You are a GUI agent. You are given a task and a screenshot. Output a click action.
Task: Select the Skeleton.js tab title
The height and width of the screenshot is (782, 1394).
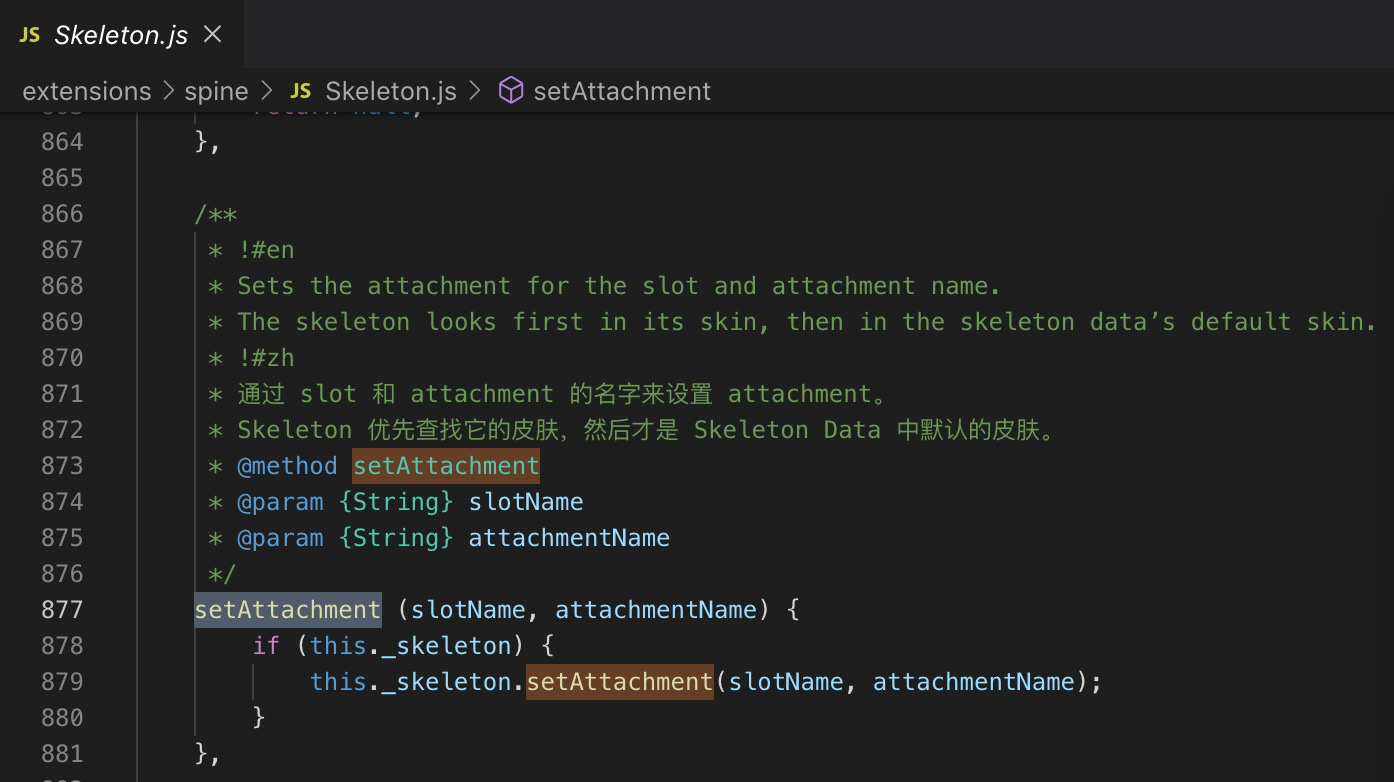pos(121,35)
